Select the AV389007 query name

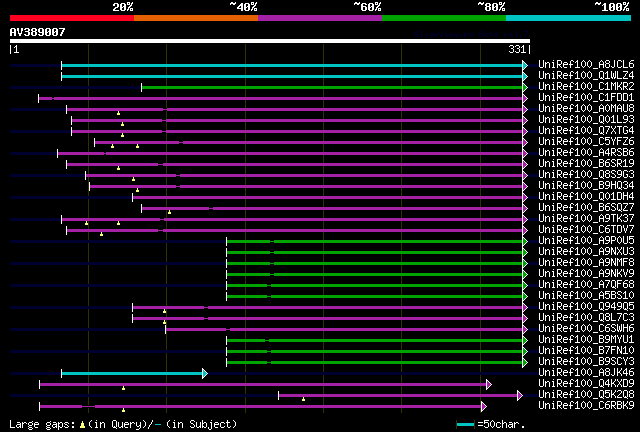[38, 32]
